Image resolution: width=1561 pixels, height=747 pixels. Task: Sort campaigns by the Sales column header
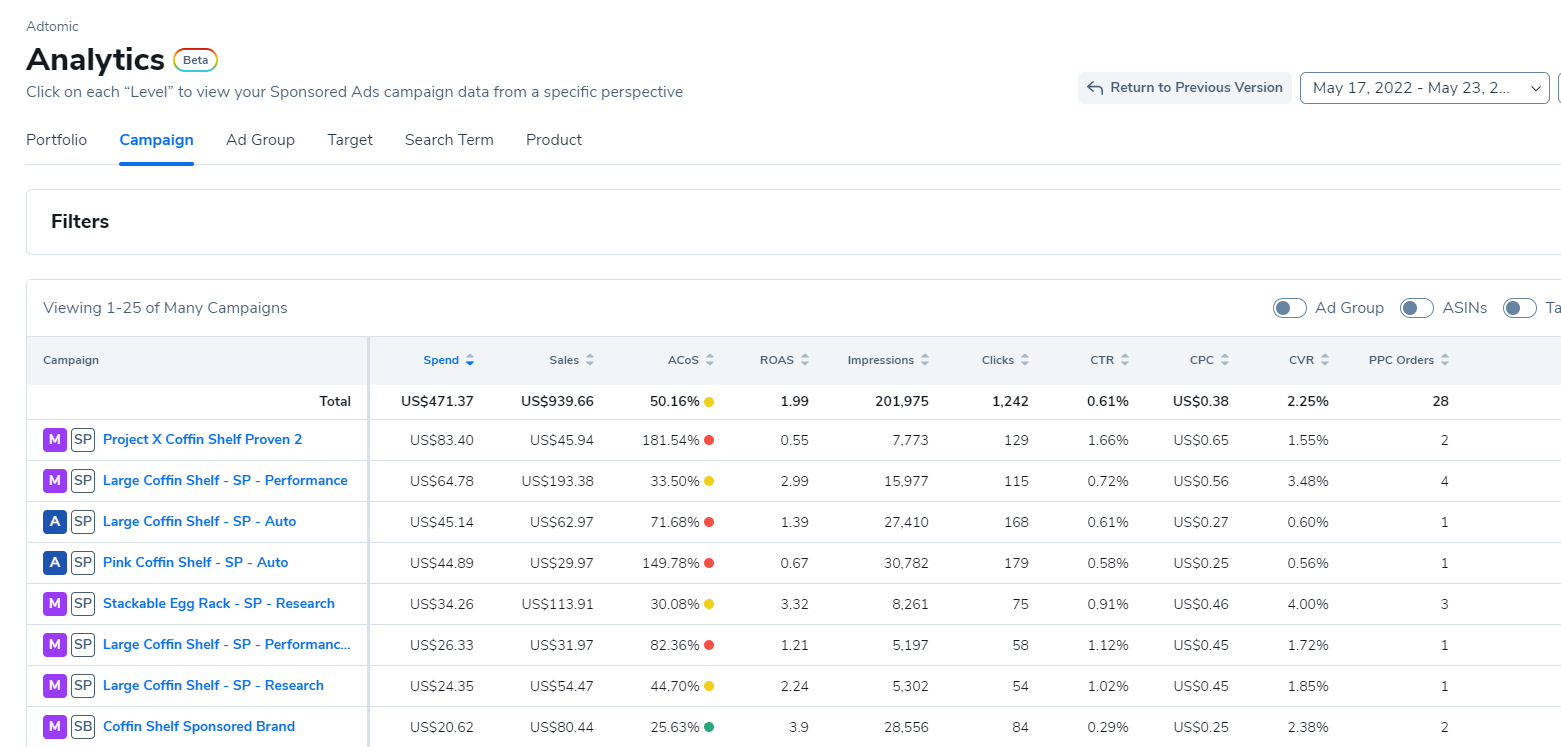(564, 360)
